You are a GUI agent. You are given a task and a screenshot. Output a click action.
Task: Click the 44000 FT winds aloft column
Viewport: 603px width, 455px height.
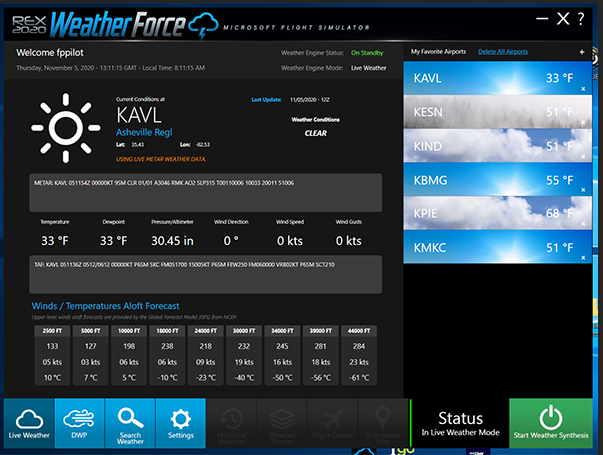coord(359,355)
